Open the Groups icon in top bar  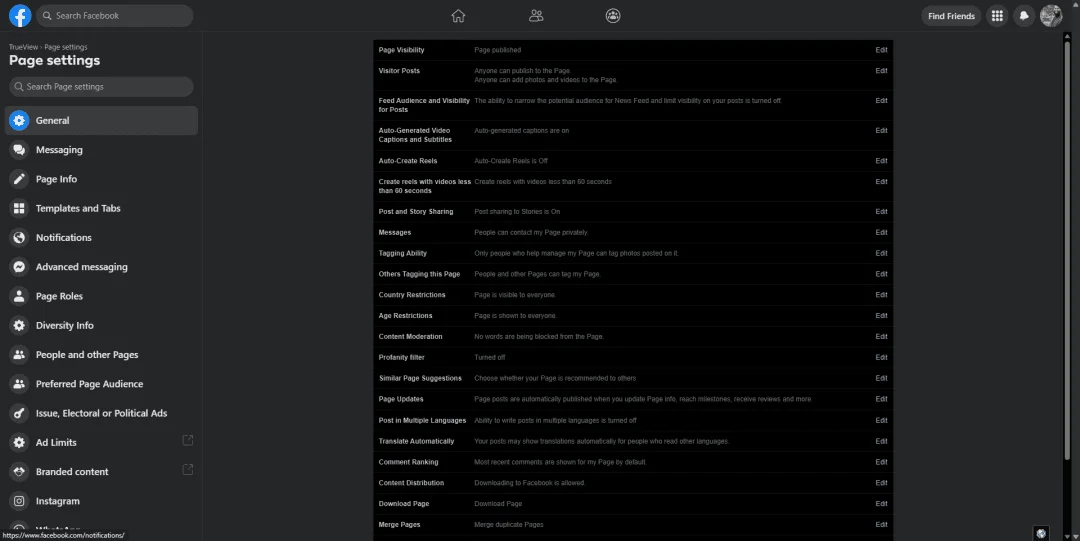click(x=613, y=16)
